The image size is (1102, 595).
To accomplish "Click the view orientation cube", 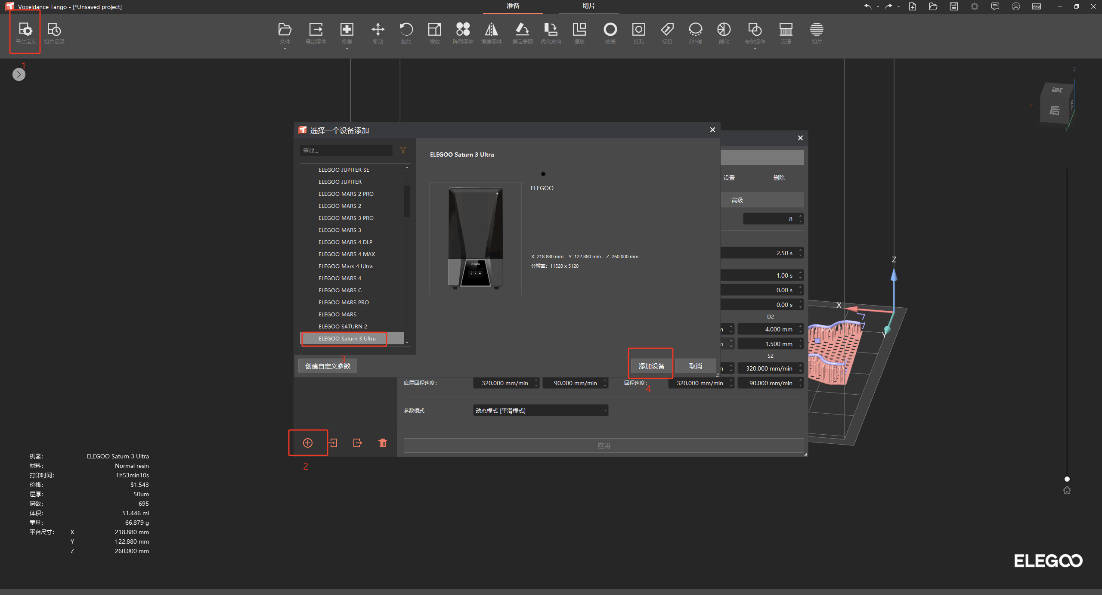I will coord(1056,103).
